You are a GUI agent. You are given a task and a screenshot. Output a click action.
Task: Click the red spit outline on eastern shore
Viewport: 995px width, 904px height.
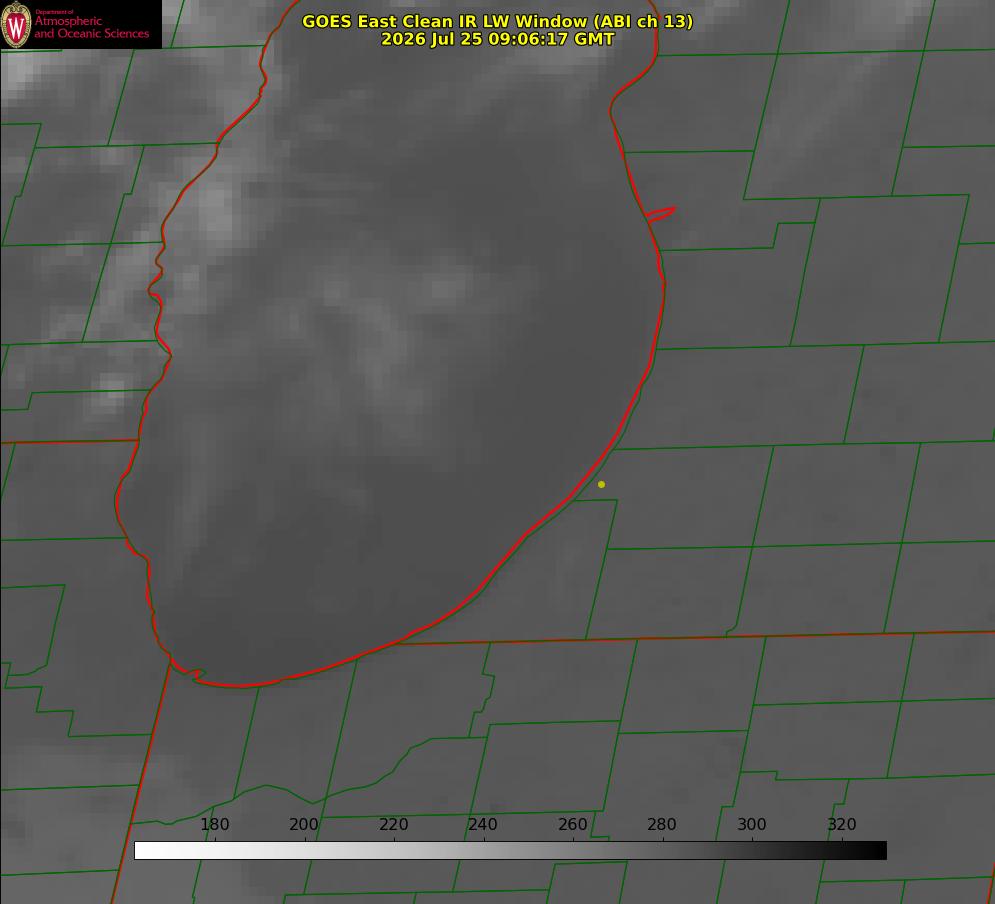point(661,214)
